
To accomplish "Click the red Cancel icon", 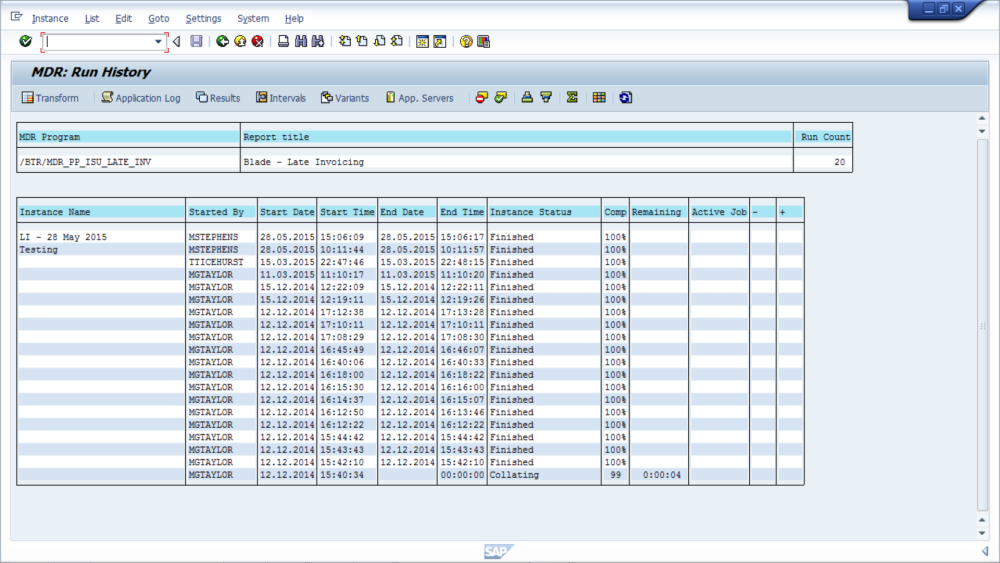I will (x=257, y=41).
